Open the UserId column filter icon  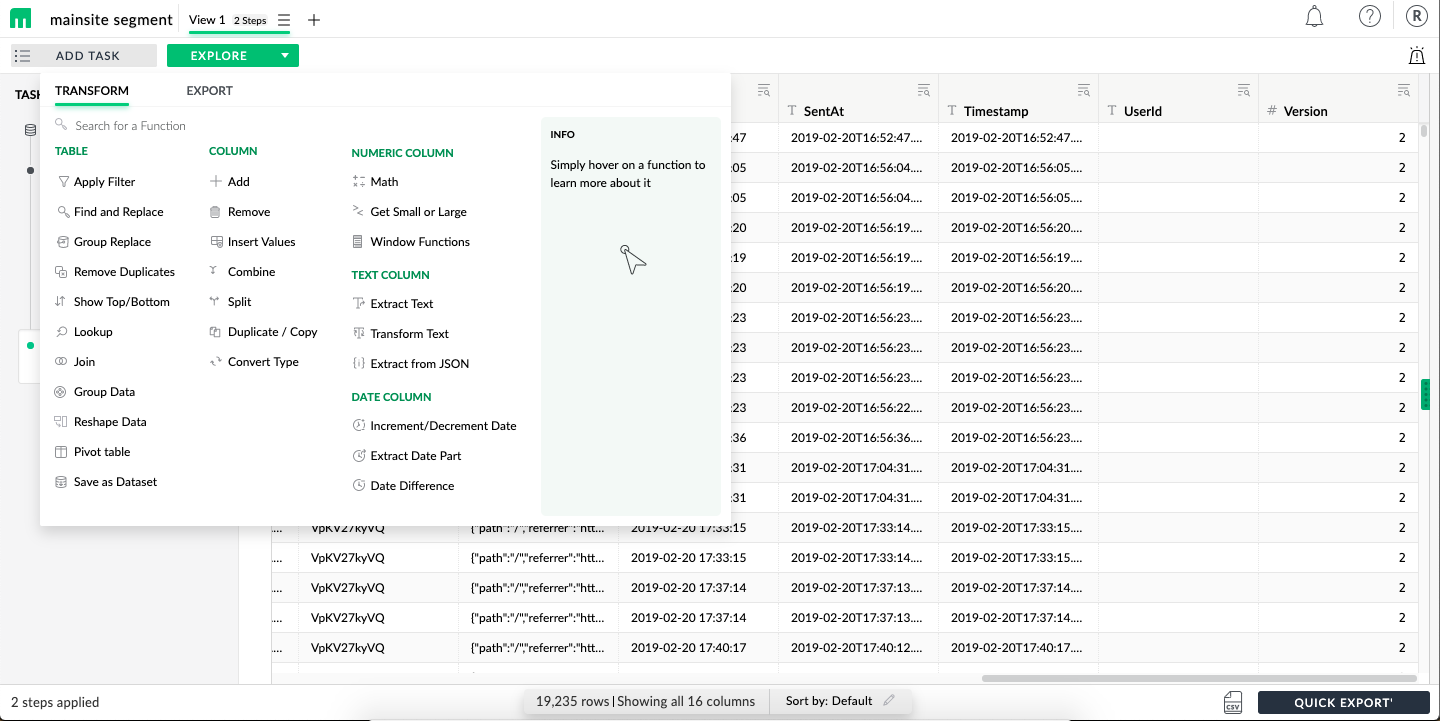[1243, 91]
